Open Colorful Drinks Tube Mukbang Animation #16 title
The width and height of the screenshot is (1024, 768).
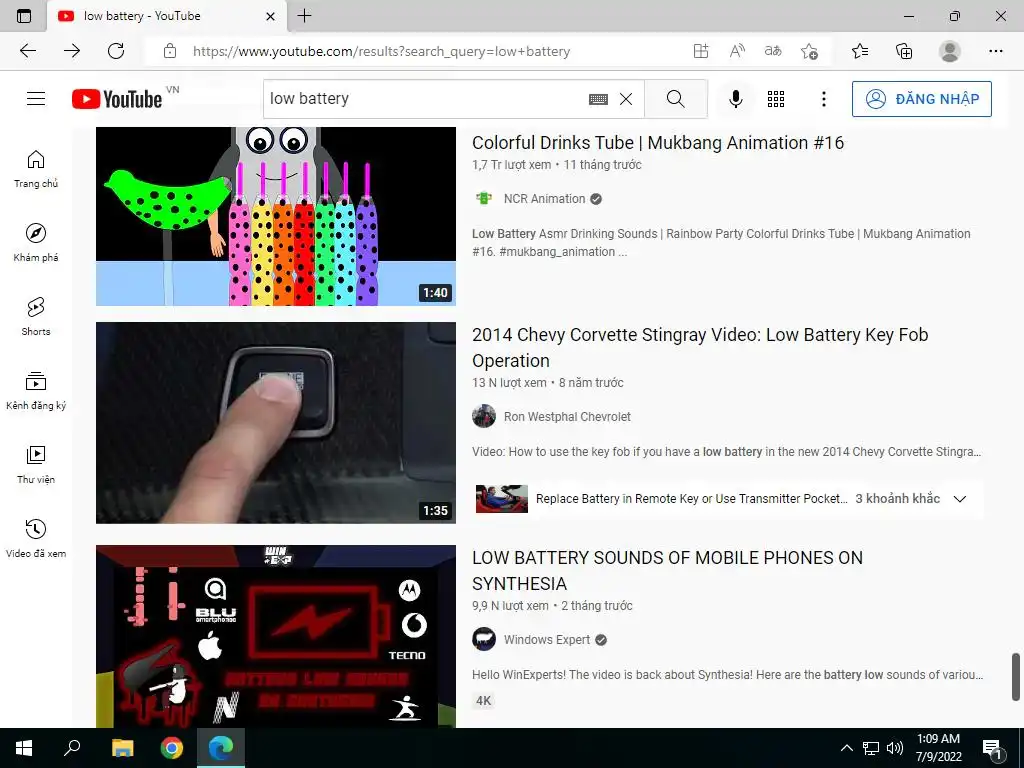pos(658,142)
